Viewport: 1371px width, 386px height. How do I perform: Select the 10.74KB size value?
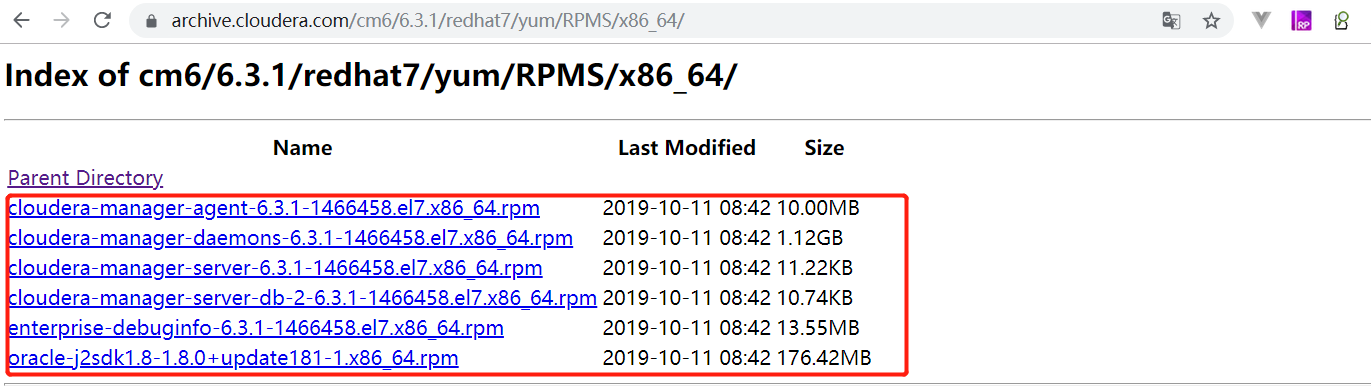coord(815,299)
